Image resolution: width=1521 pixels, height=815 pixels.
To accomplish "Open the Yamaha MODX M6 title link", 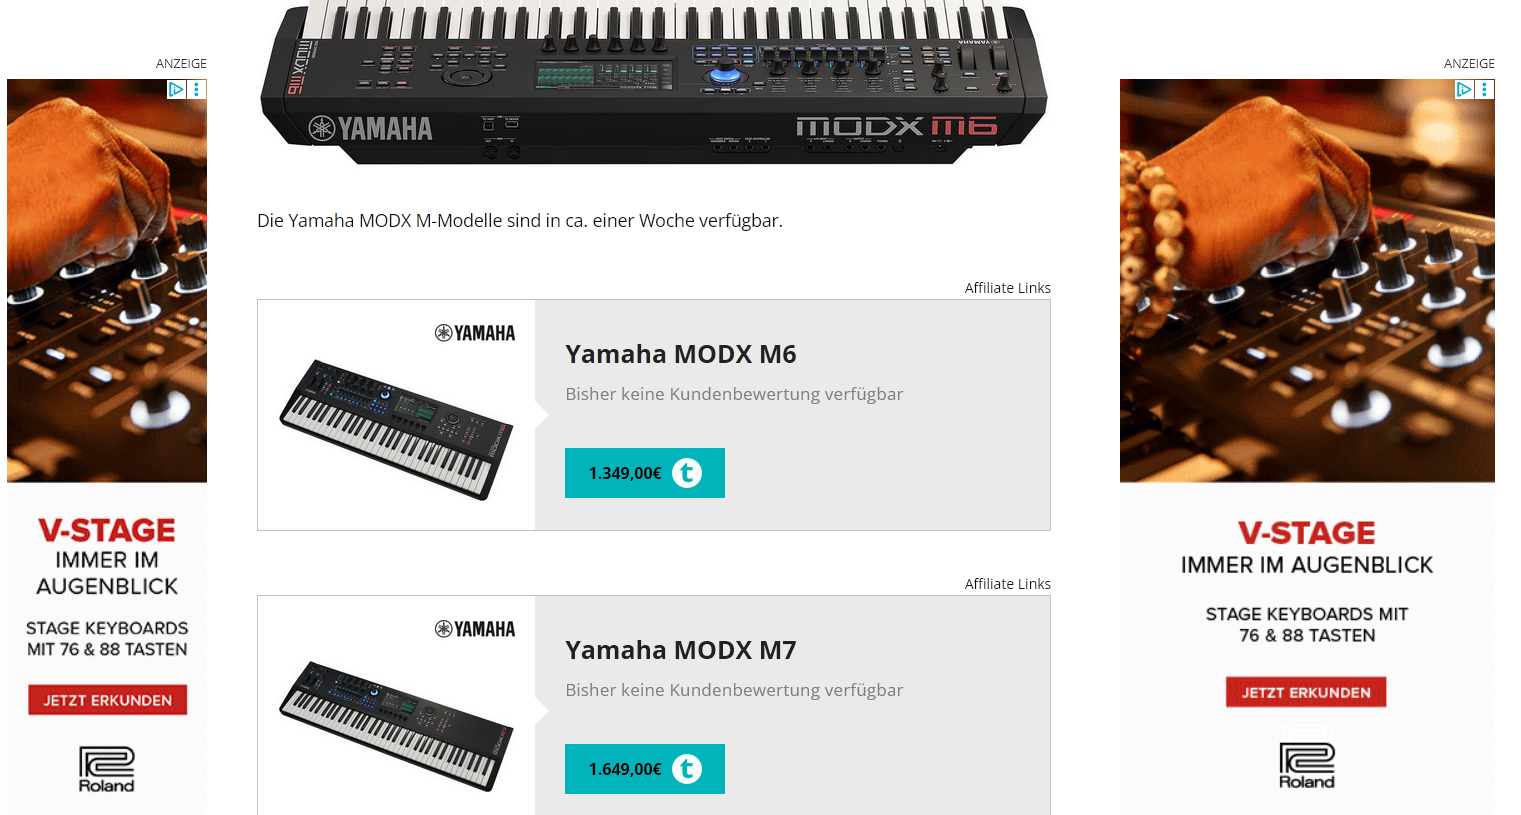I will point(681,354).
